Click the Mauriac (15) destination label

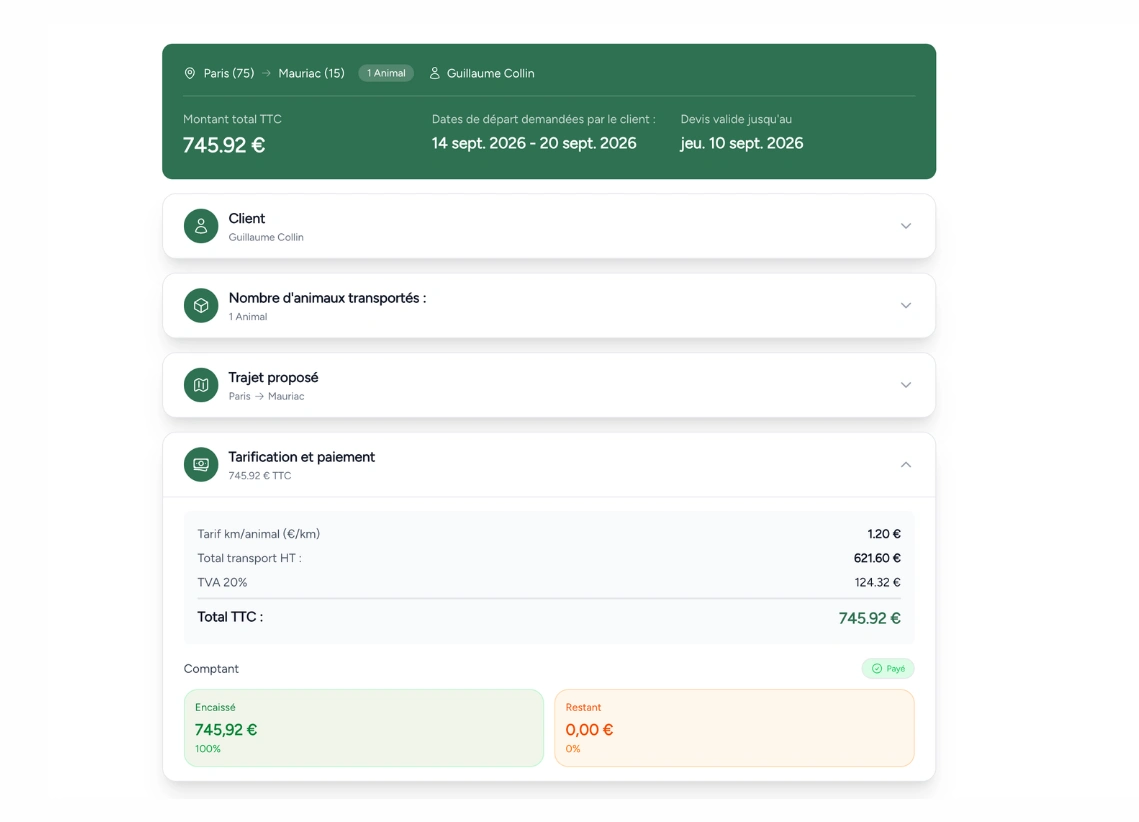pos(312,73)
